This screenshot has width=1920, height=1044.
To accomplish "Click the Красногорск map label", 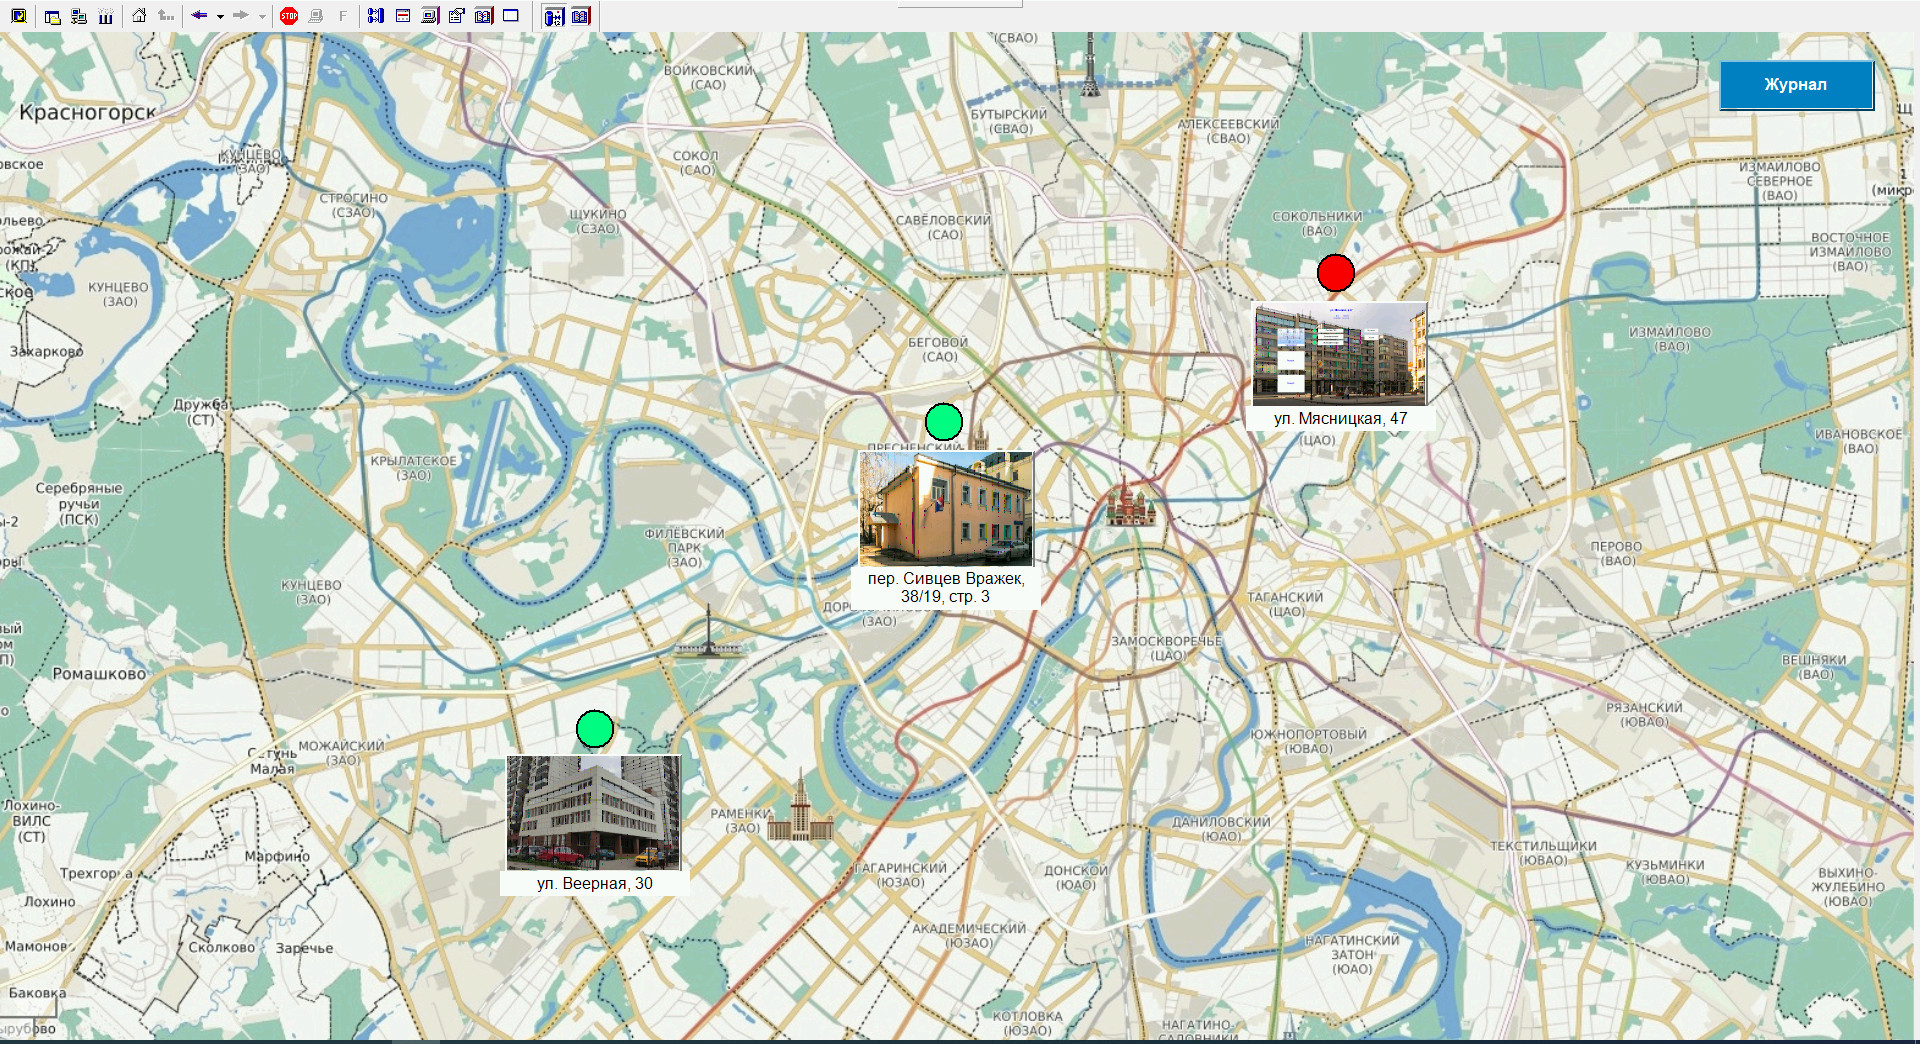I will [x=88, y=112].
